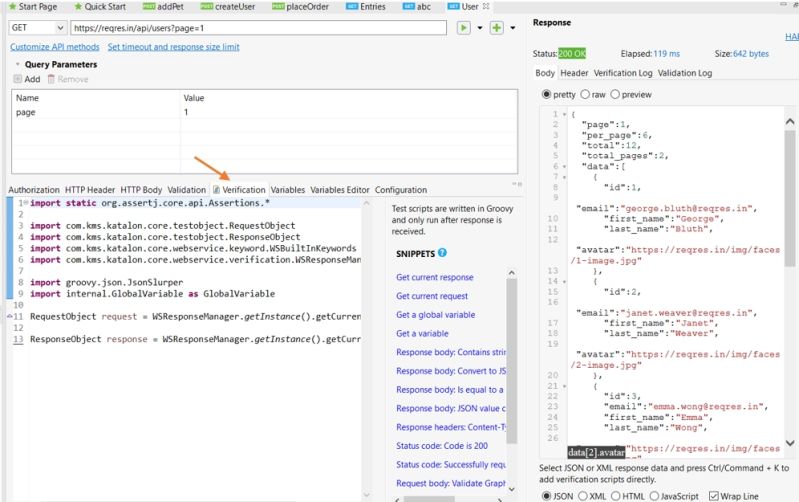Switch to the HTTP Body tab
The width and height of the screenshot is (799, 502).
(x=141, y=190)
